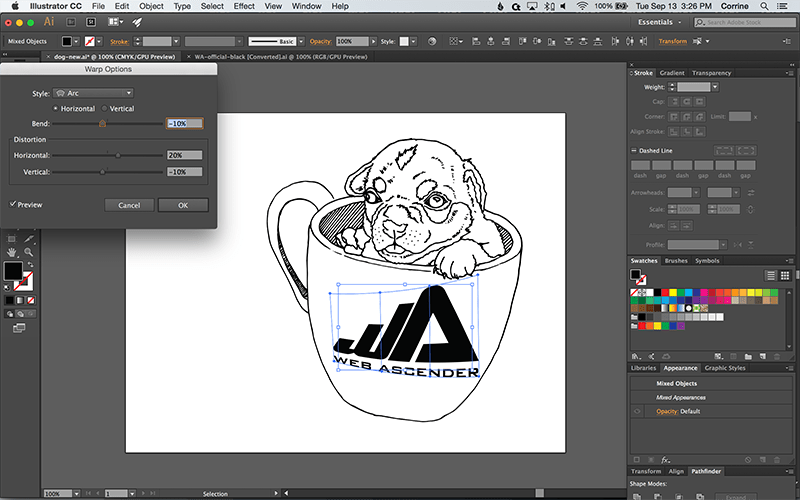This screenshot has width=800, height=500.
Task: Open the stroke Weight dropdown in Stroke panel
Action: pos(715,87)
